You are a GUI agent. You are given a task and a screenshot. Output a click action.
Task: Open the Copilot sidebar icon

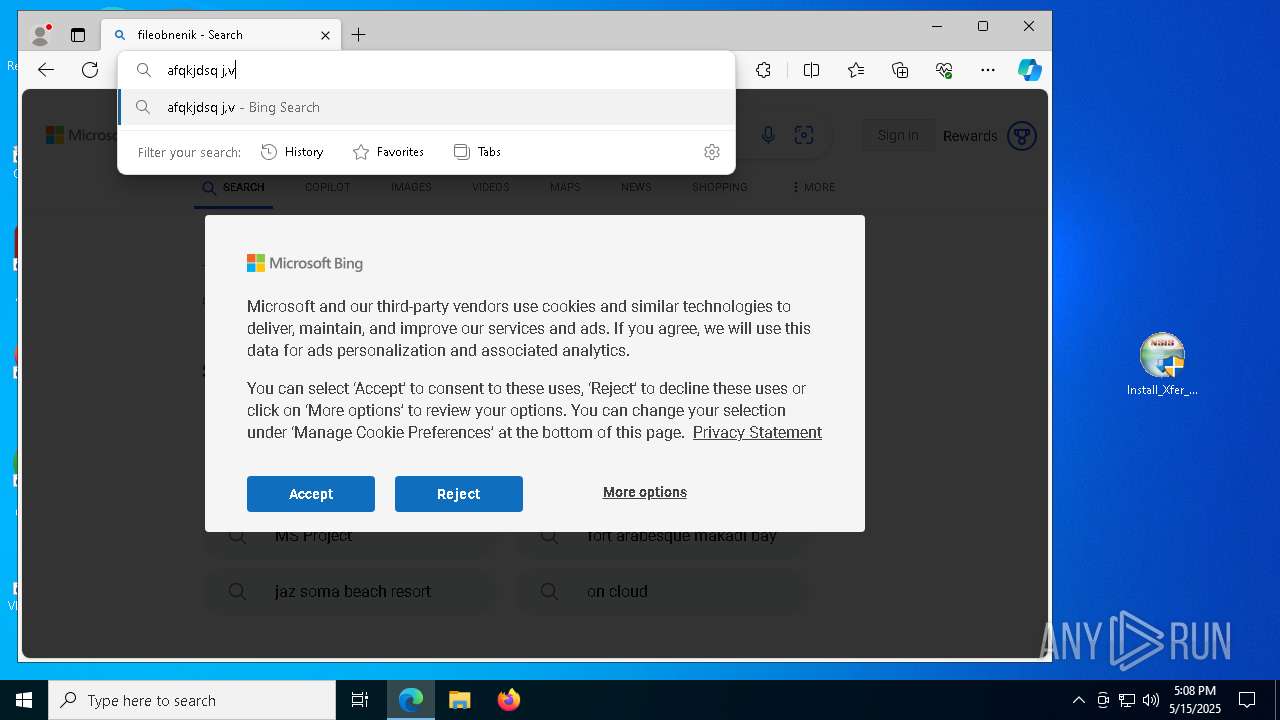click(1030, 70)
